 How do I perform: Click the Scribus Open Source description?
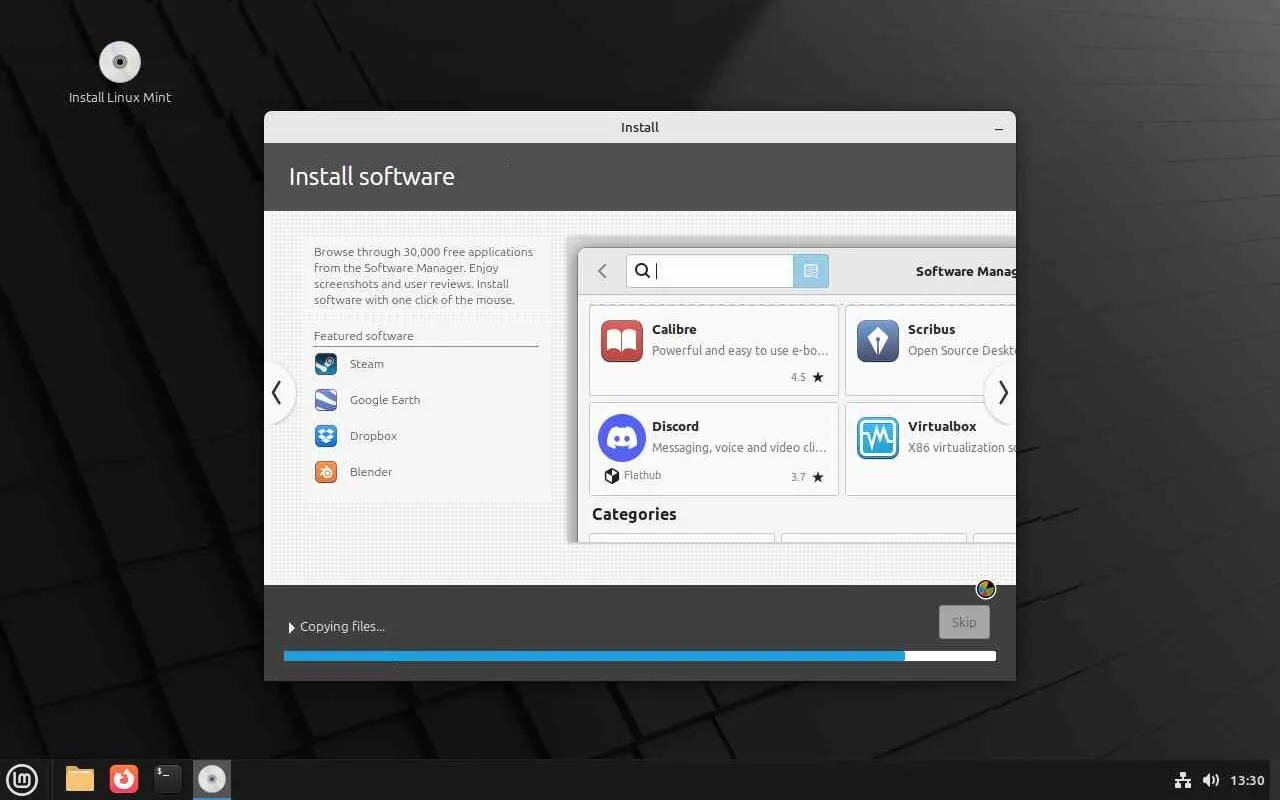[x=961, y=351]
